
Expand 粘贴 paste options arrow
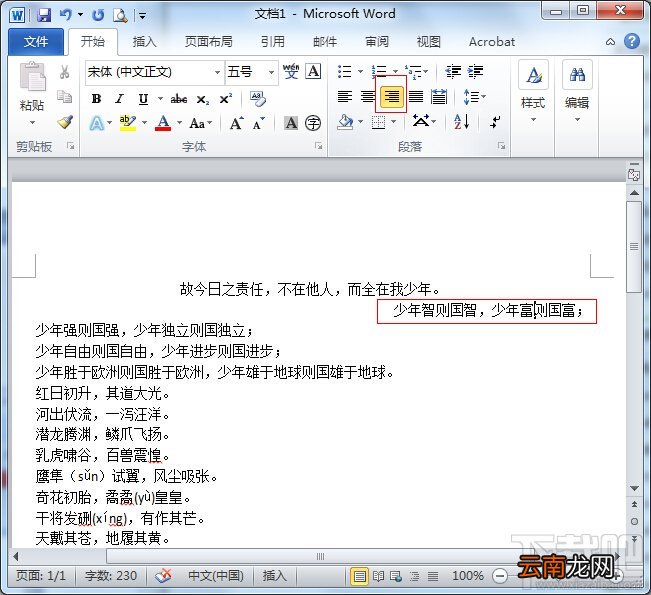tap(32, 123)
